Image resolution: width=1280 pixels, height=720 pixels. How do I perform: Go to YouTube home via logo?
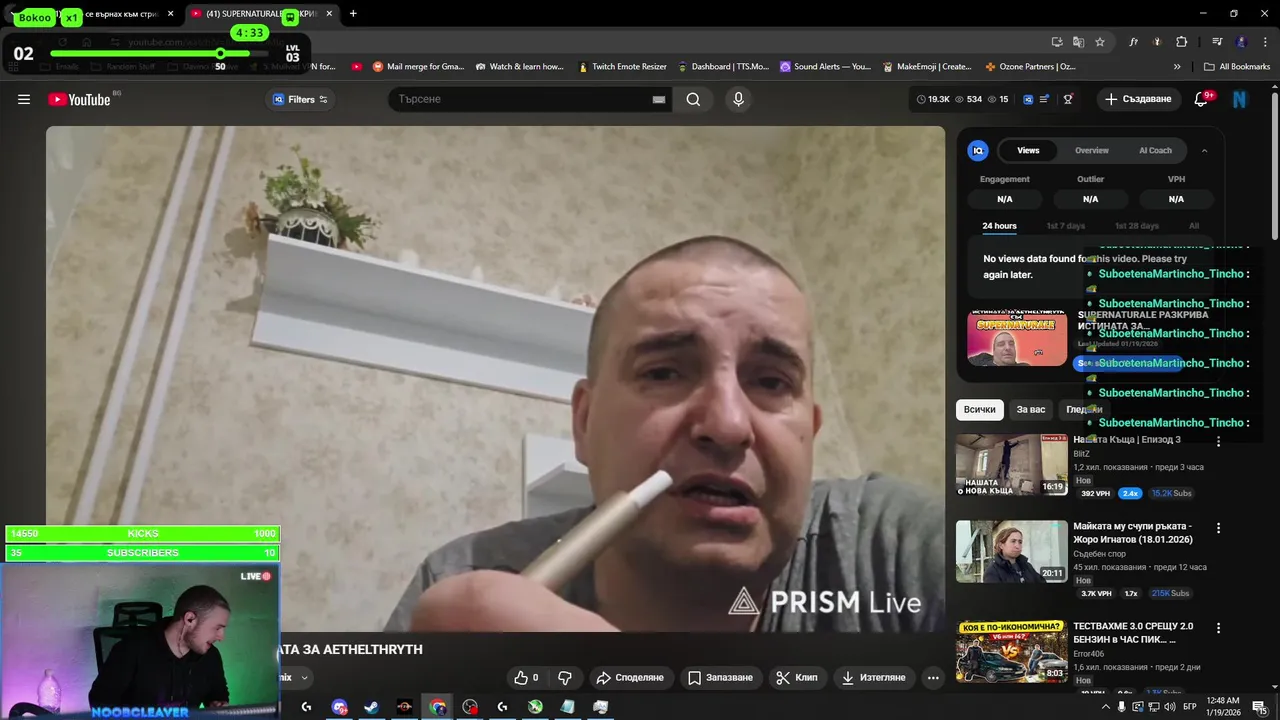click(79, 99)
